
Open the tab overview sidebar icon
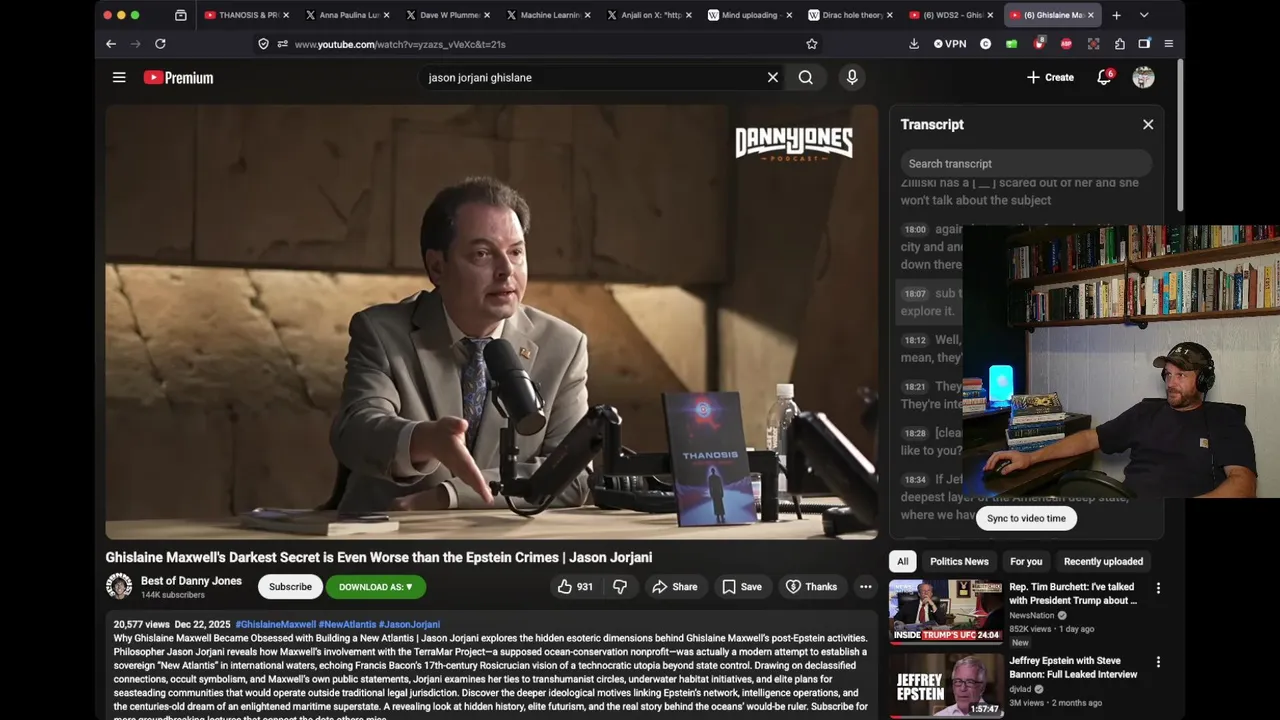click(180, 15)
